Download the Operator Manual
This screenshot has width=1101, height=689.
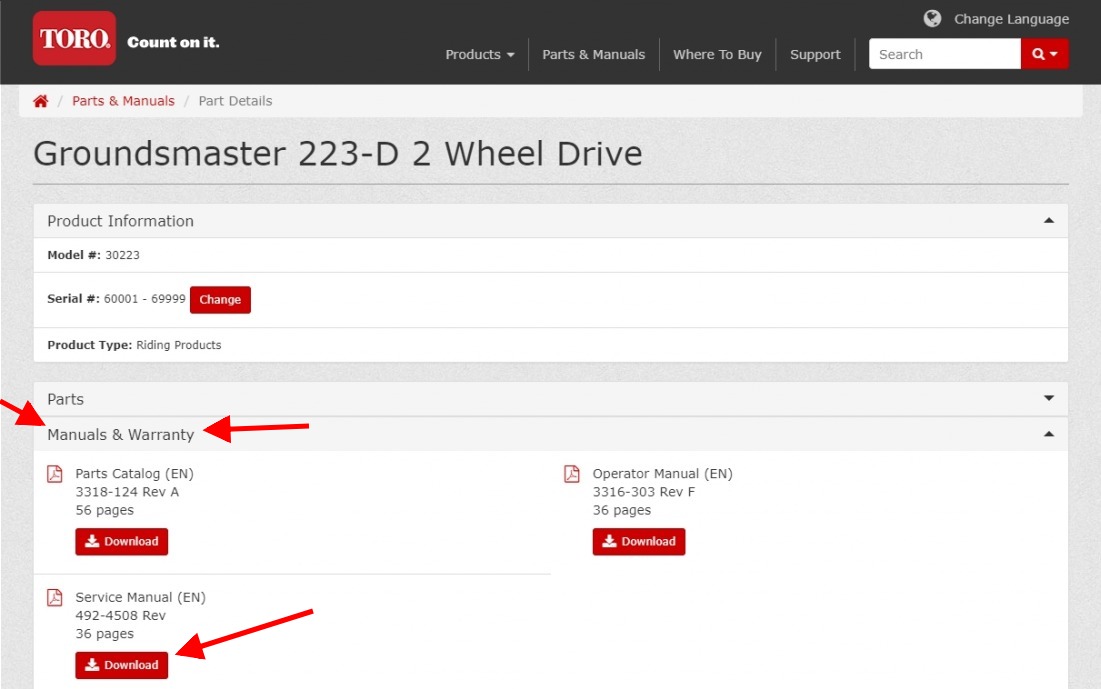tap(639, 542)
